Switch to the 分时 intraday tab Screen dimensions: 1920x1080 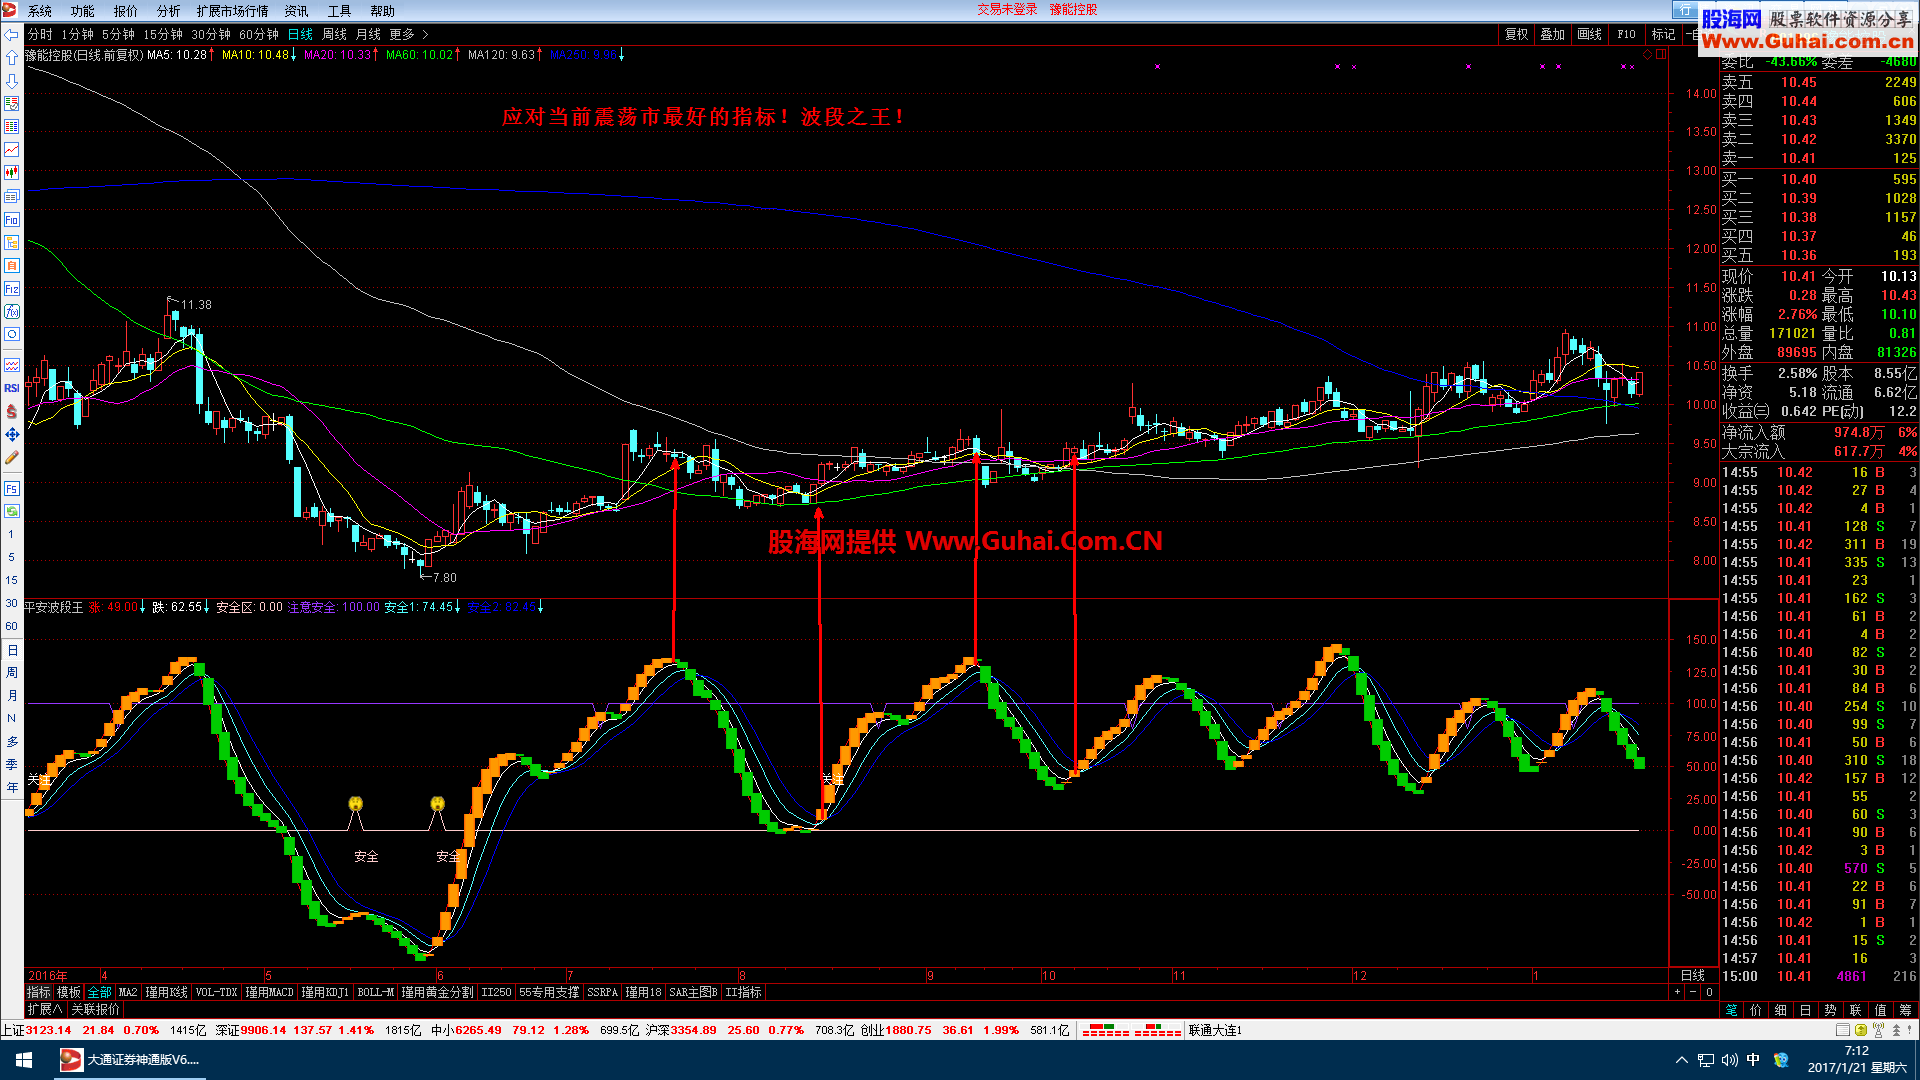point(41,34)
